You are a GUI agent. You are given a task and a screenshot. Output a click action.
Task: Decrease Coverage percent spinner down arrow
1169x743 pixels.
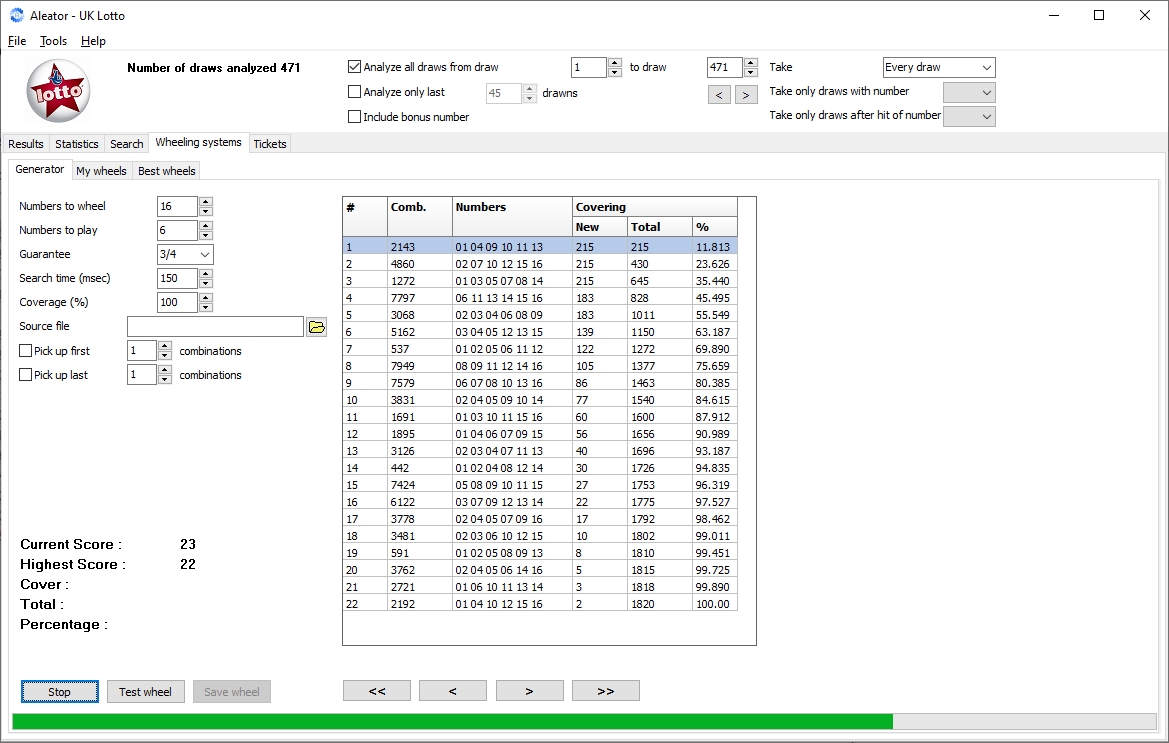(x=207, y=307)
